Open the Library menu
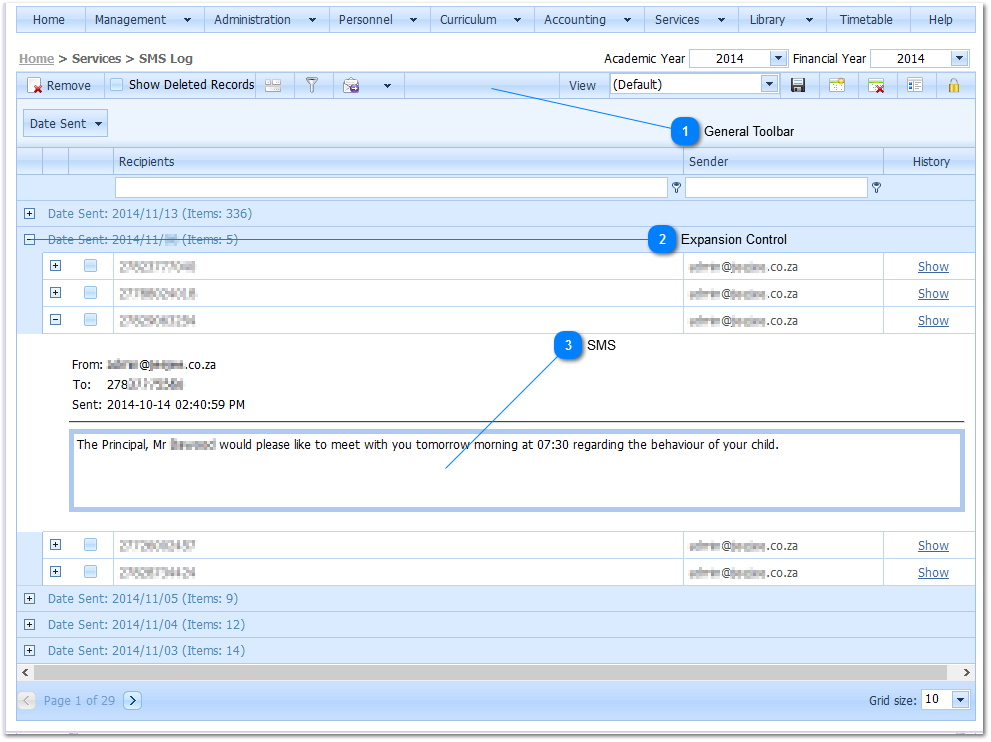 coord(781,20)
